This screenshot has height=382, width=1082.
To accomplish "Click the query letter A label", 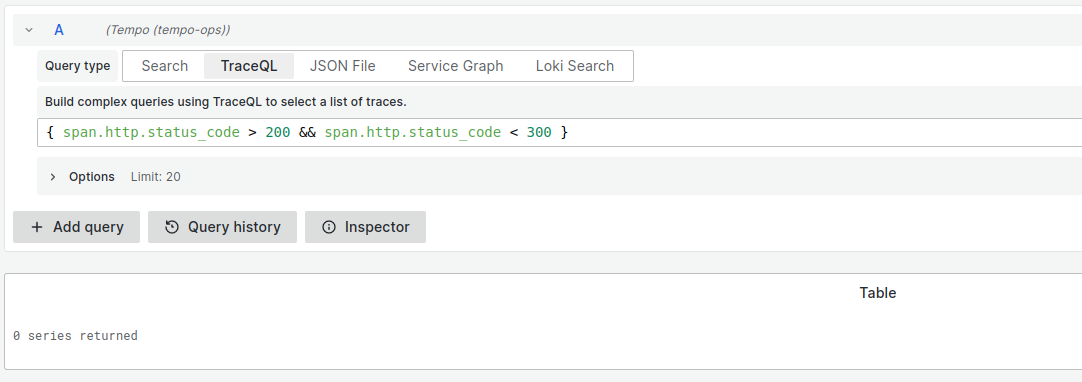I will click(x=59, y=30).
